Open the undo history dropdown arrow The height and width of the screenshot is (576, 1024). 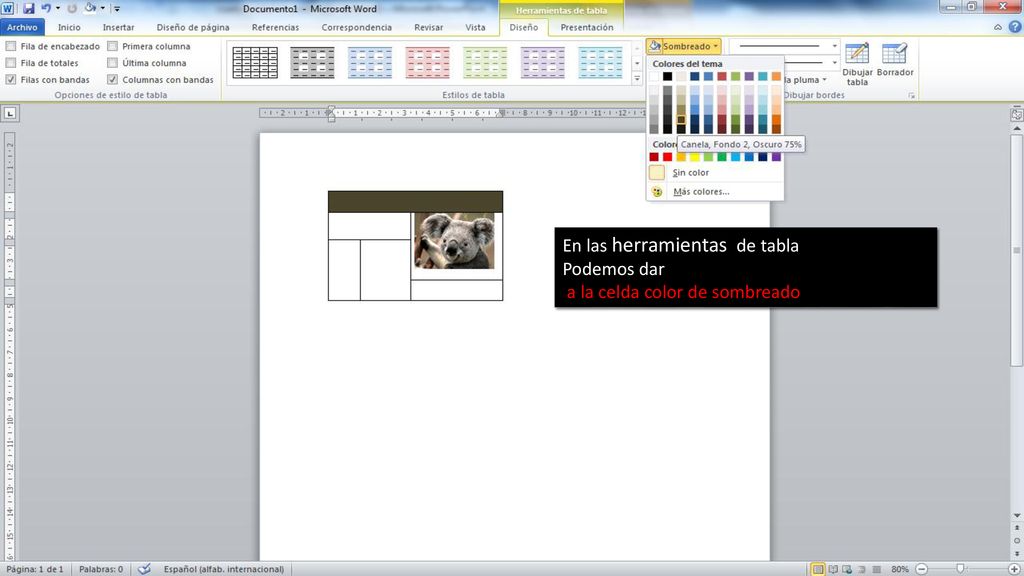pyautogui.click(x=58, y=8)
